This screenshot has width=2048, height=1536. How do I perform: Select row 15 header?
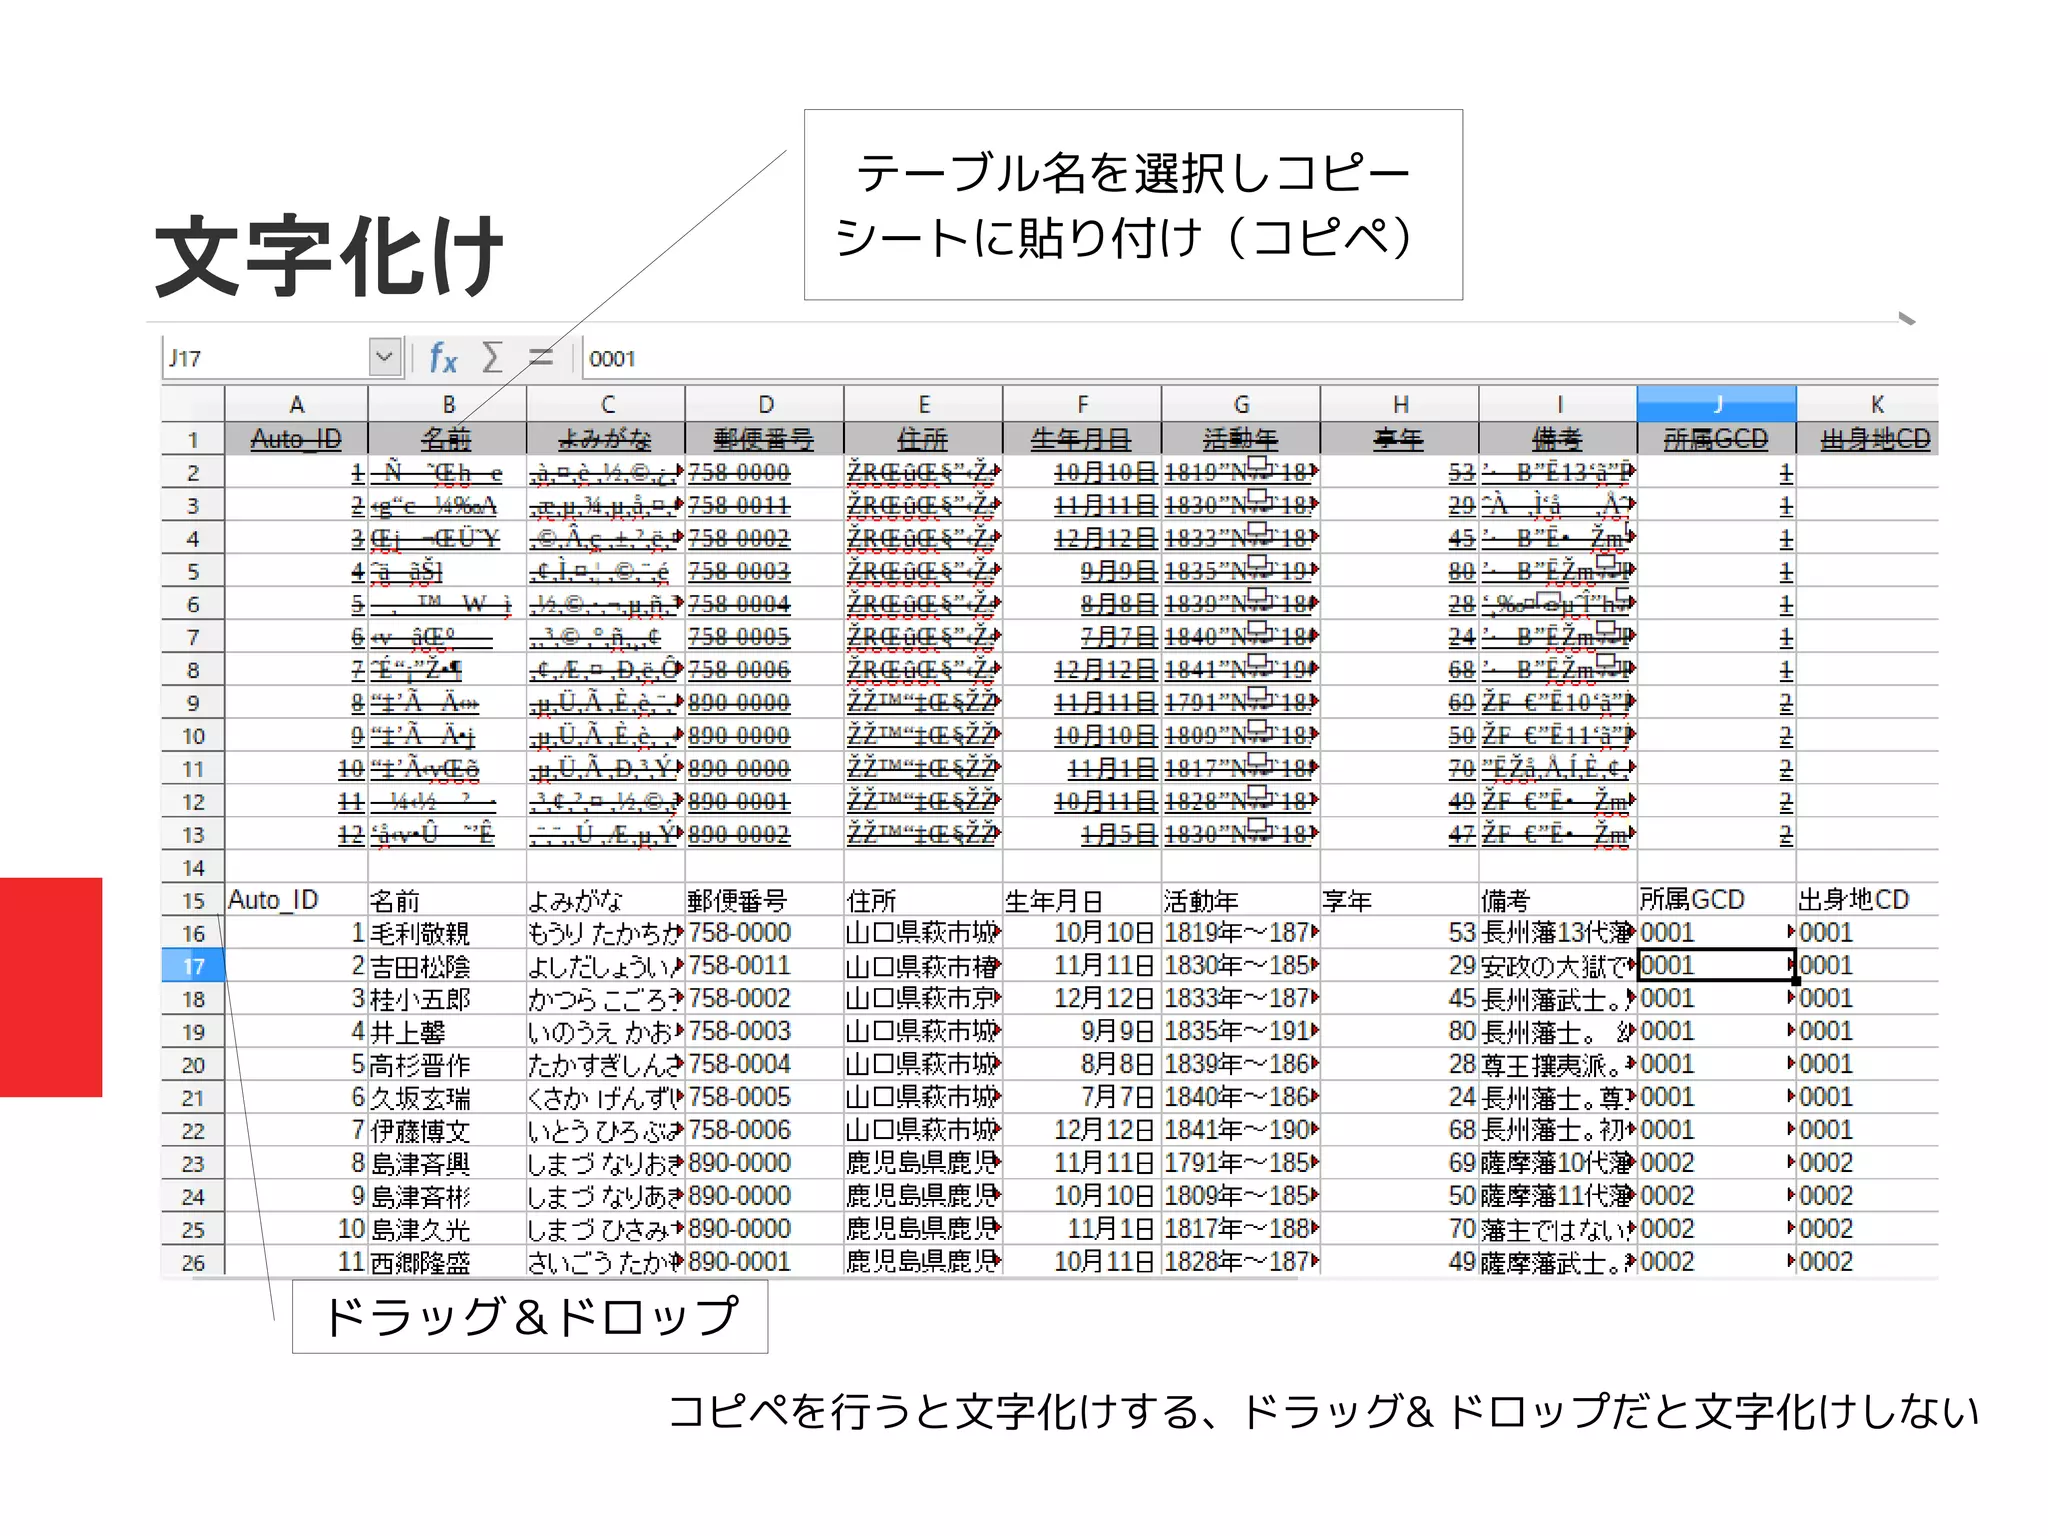[193, 900]
